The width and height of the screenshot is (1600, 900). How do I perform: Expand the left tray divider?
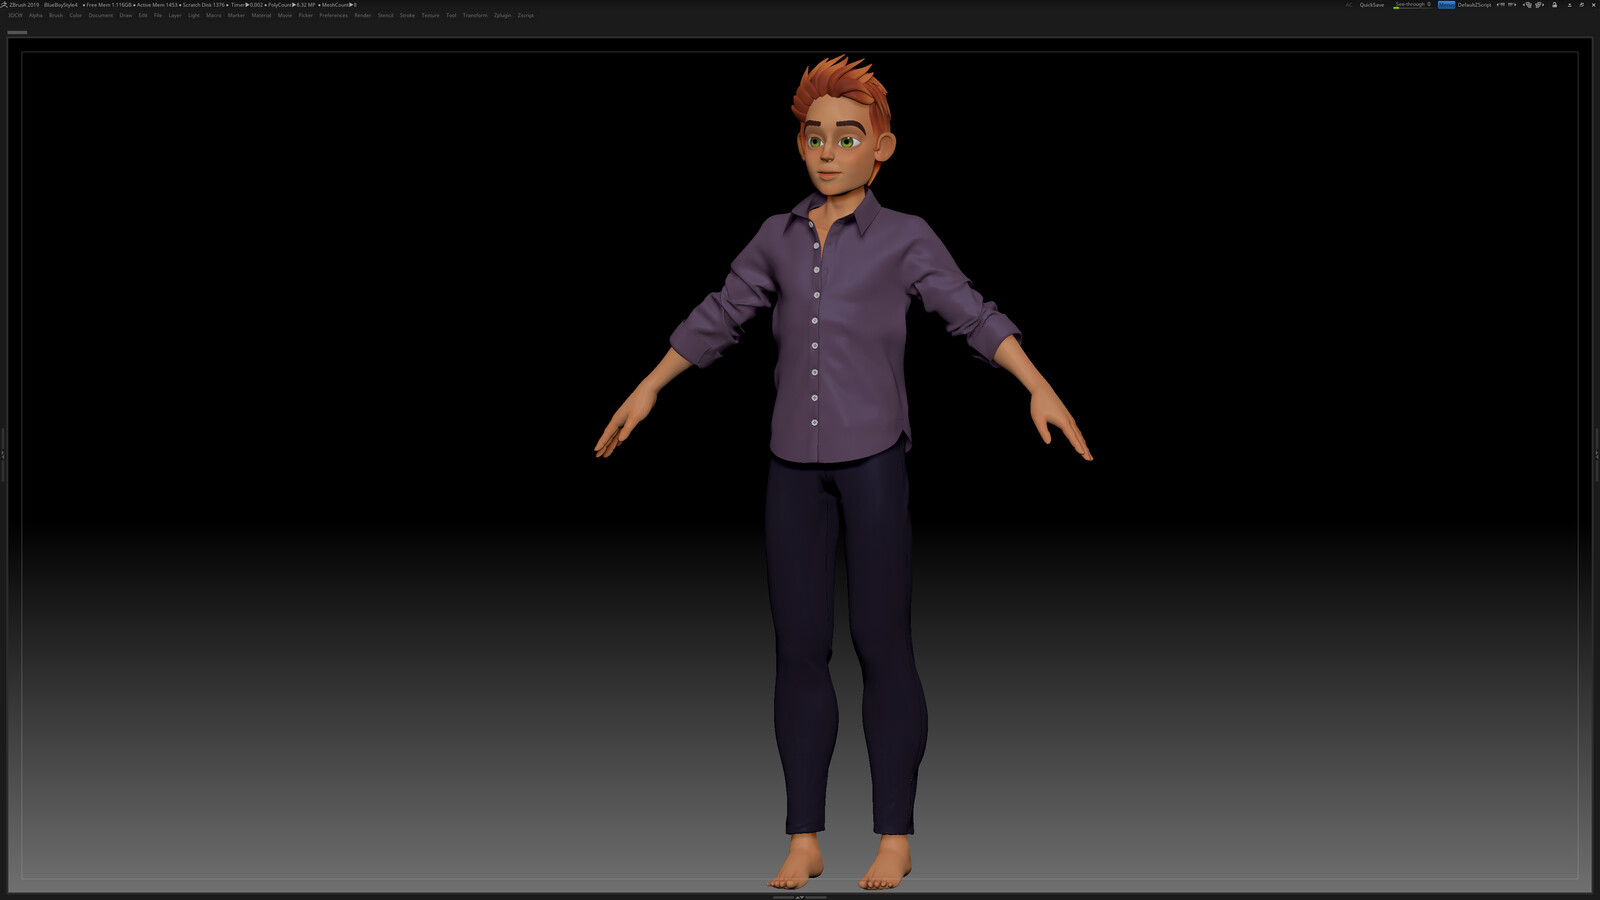[3, 454]
